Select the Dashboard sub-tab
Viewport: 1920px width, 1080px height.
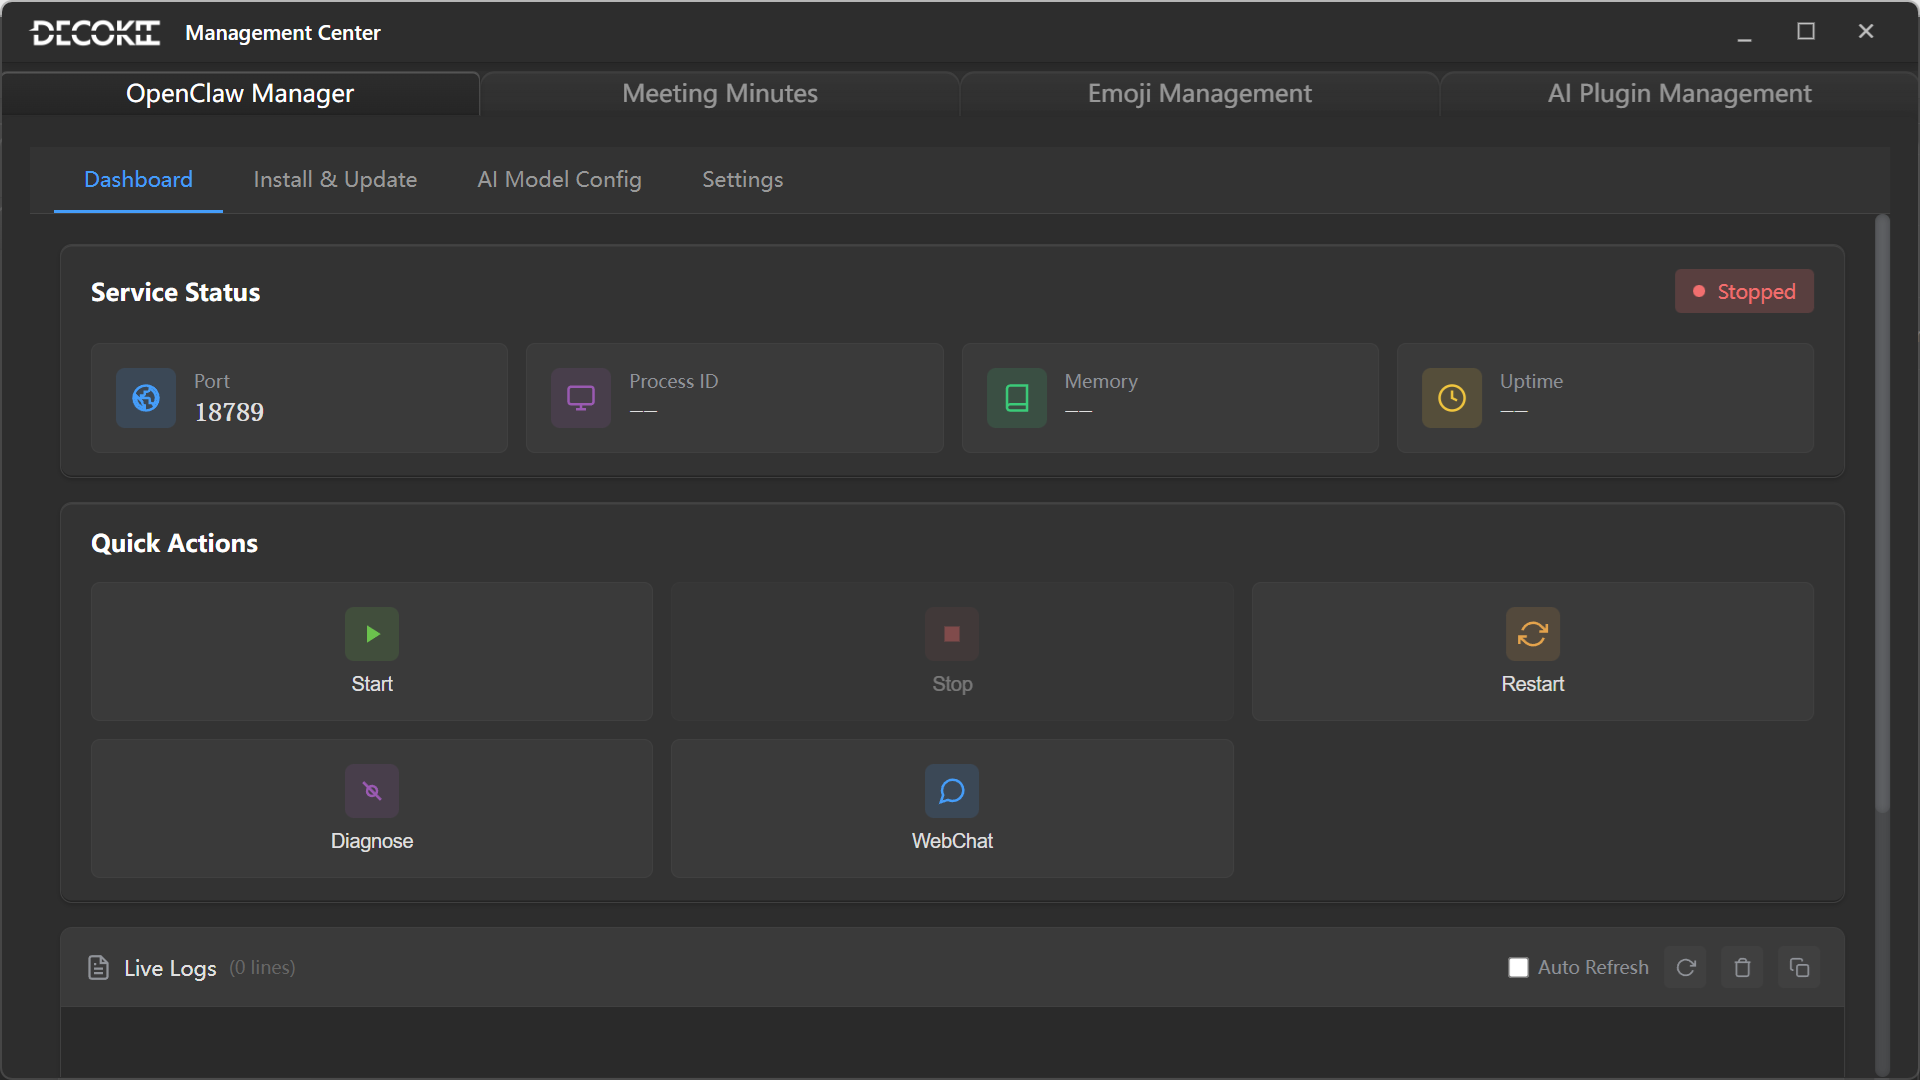point(138,180)
